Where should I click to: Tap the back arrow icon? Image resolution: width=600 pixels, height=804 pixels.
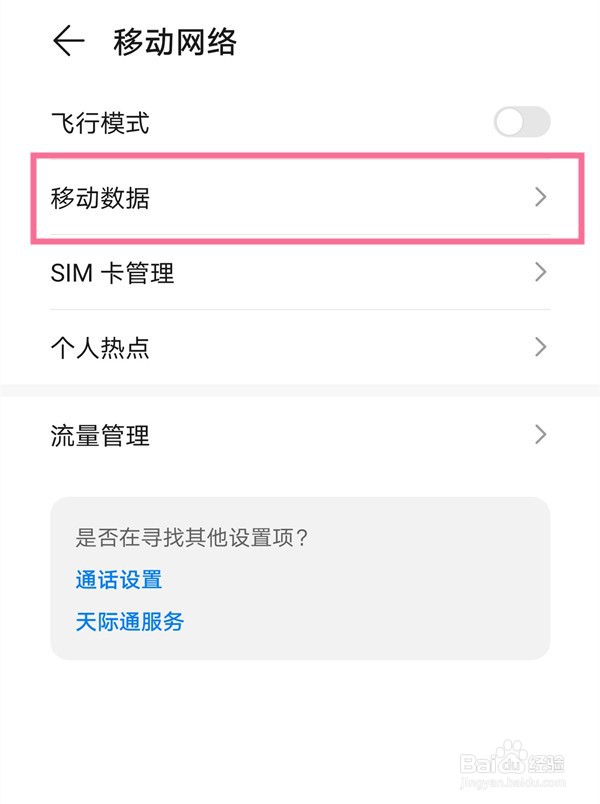pyautogui.click(x=68, y=42)
